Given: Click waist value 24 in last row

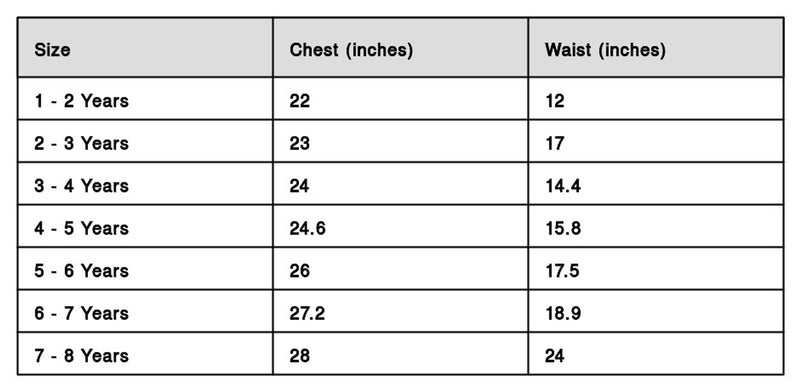Looking at the screenshot, I should [555, 355].
